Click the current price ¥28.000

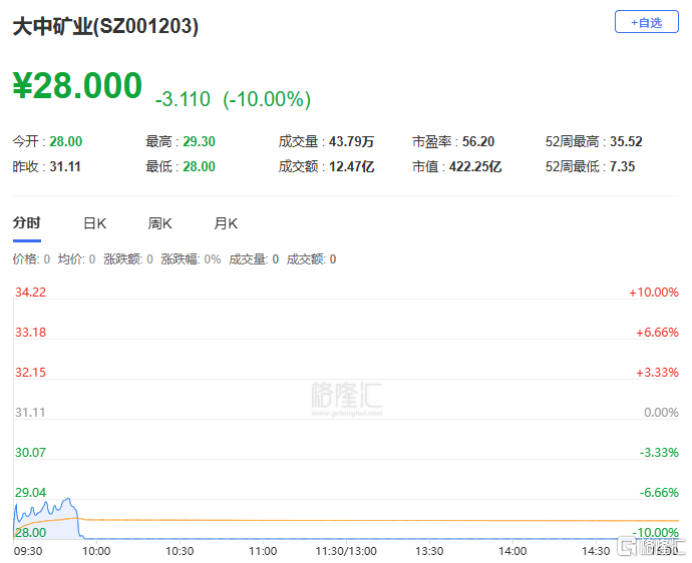[77, 86]
